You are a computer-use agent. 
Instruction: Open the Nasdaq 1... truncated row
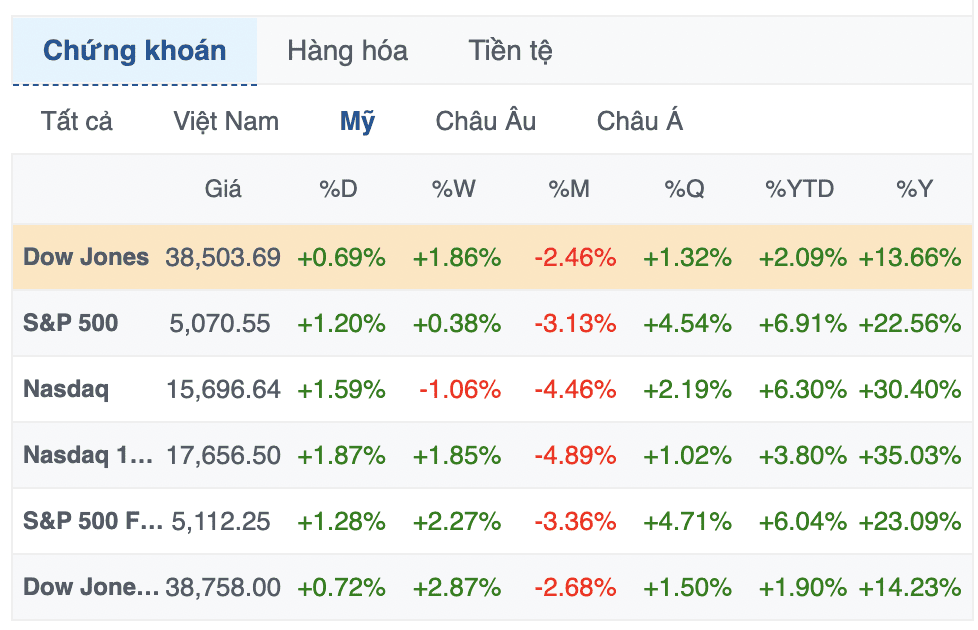(492, 455)
